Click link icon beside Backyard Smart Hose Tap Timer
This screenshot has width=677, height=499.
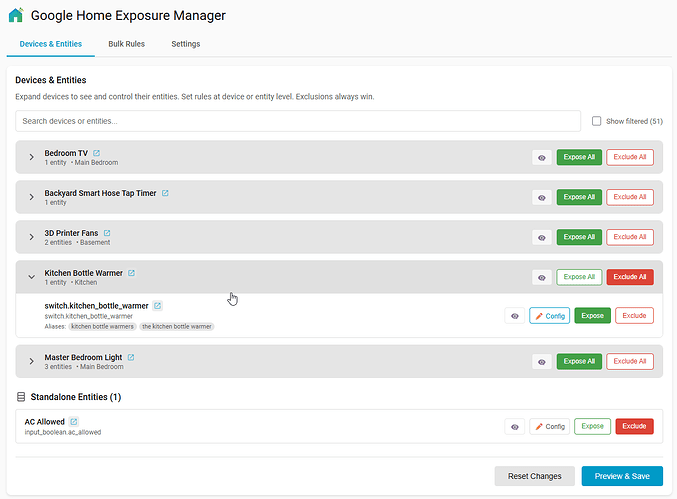point(165,193)
